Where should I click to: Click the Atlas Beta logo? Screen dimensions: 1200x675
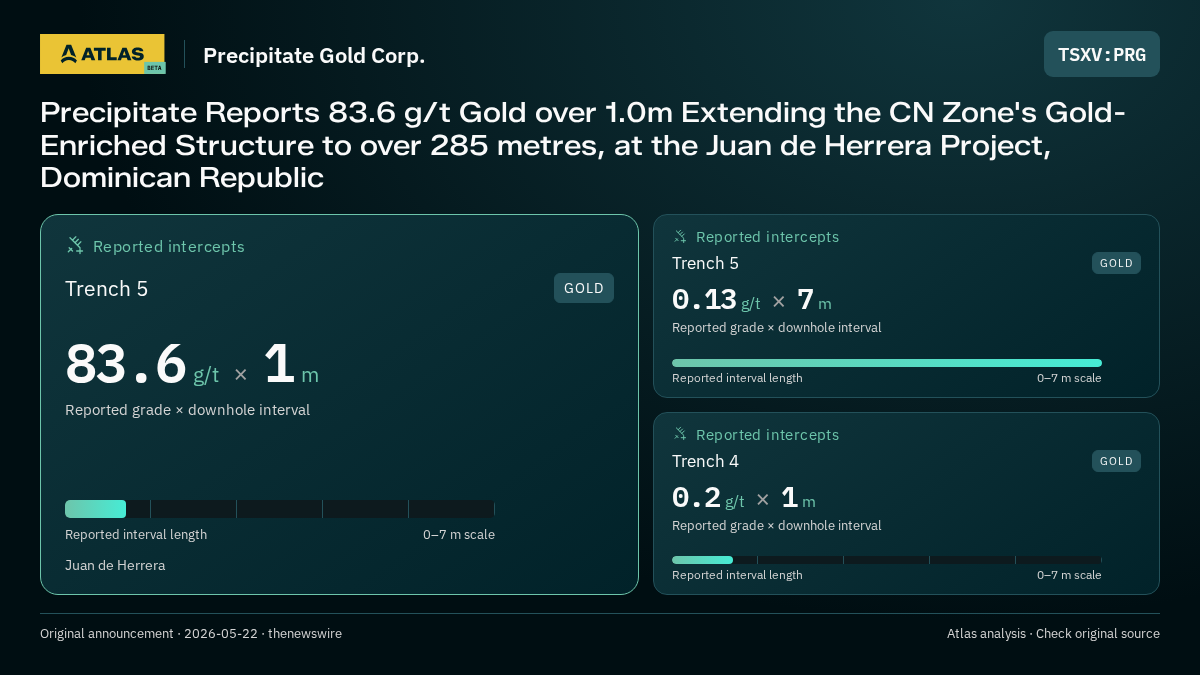point(102,54)
